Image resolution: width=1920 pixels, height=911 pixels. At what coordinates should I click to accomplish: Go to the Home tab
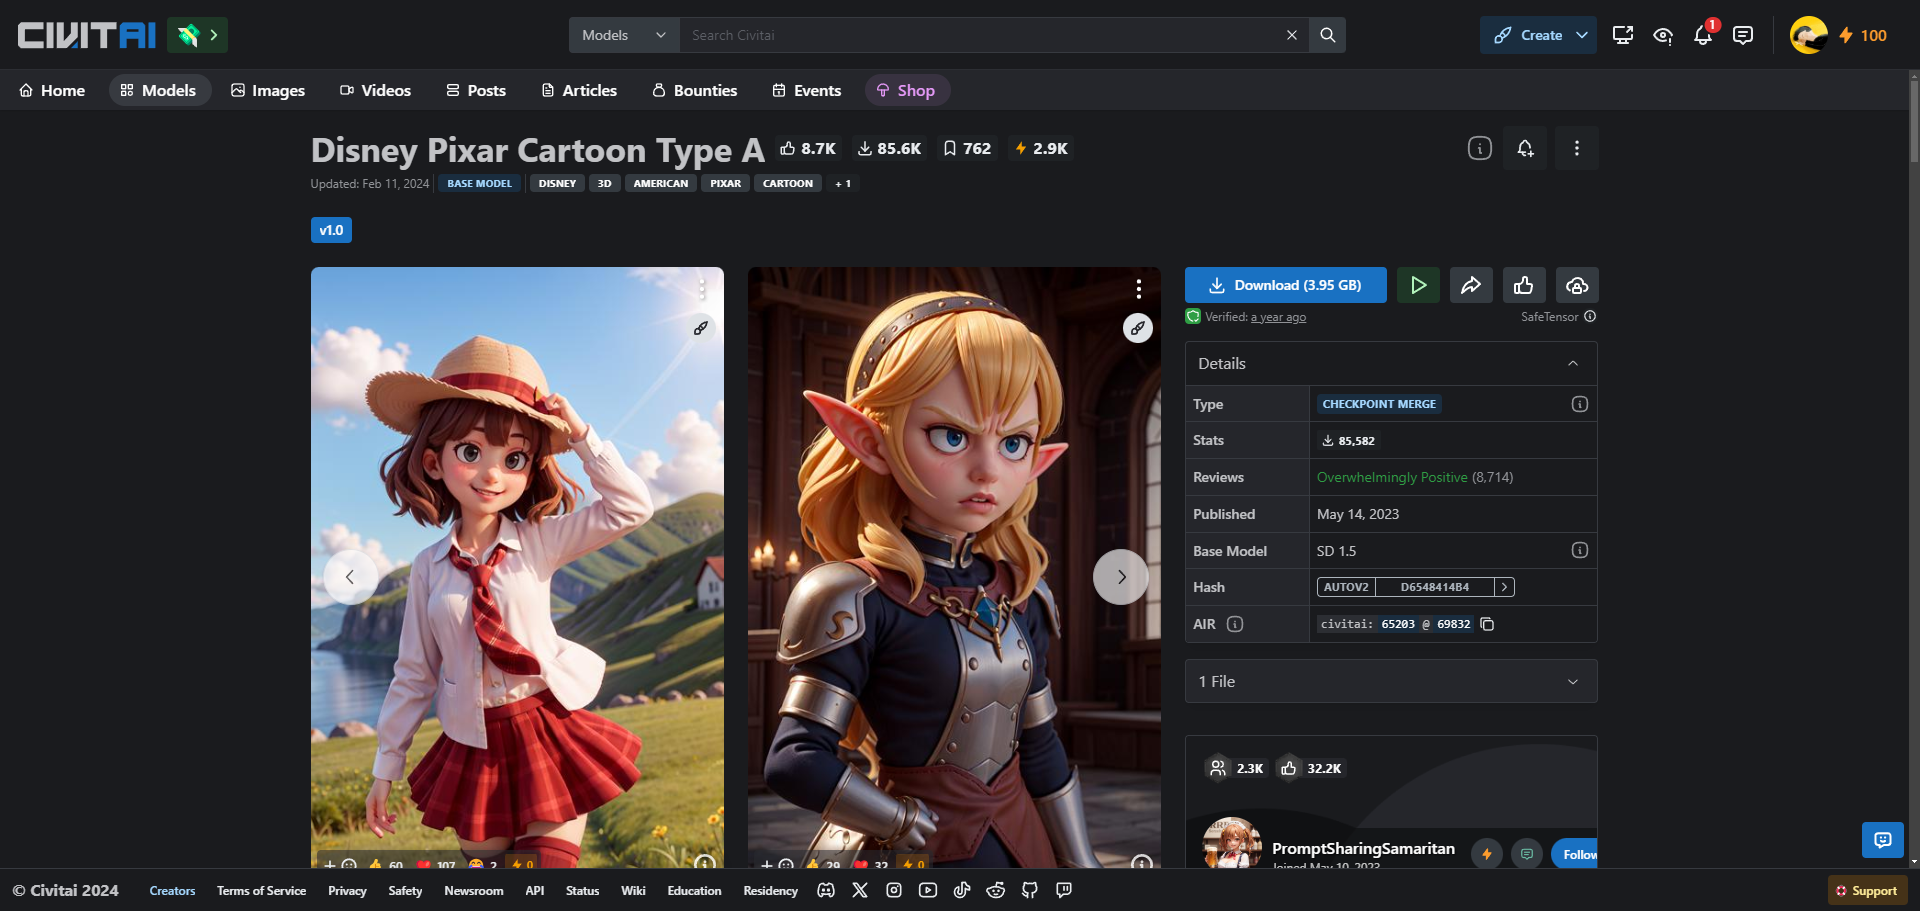(x=52, y=90)
